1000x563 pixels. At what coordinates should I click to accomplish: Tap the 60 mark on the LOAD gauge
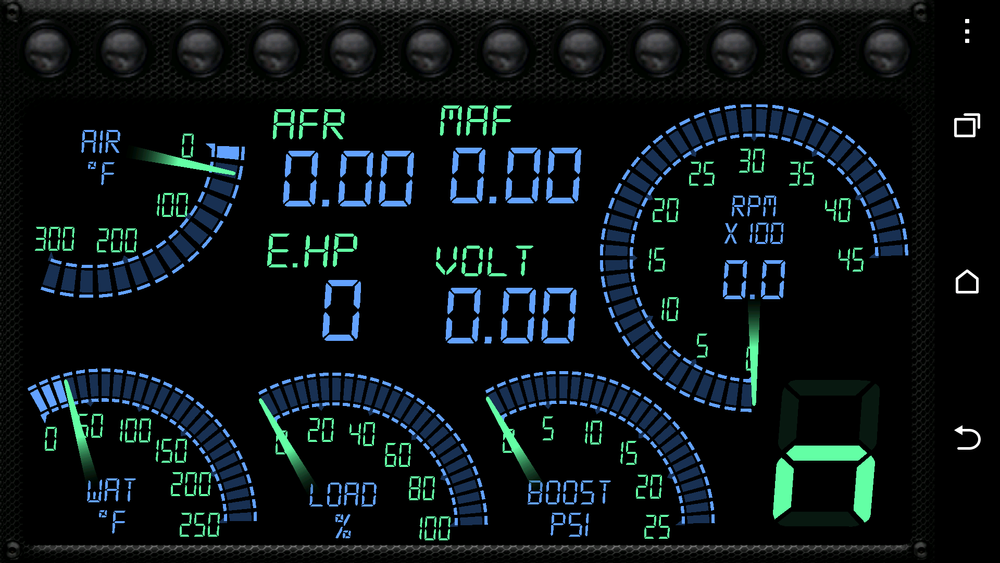[398, 455]
